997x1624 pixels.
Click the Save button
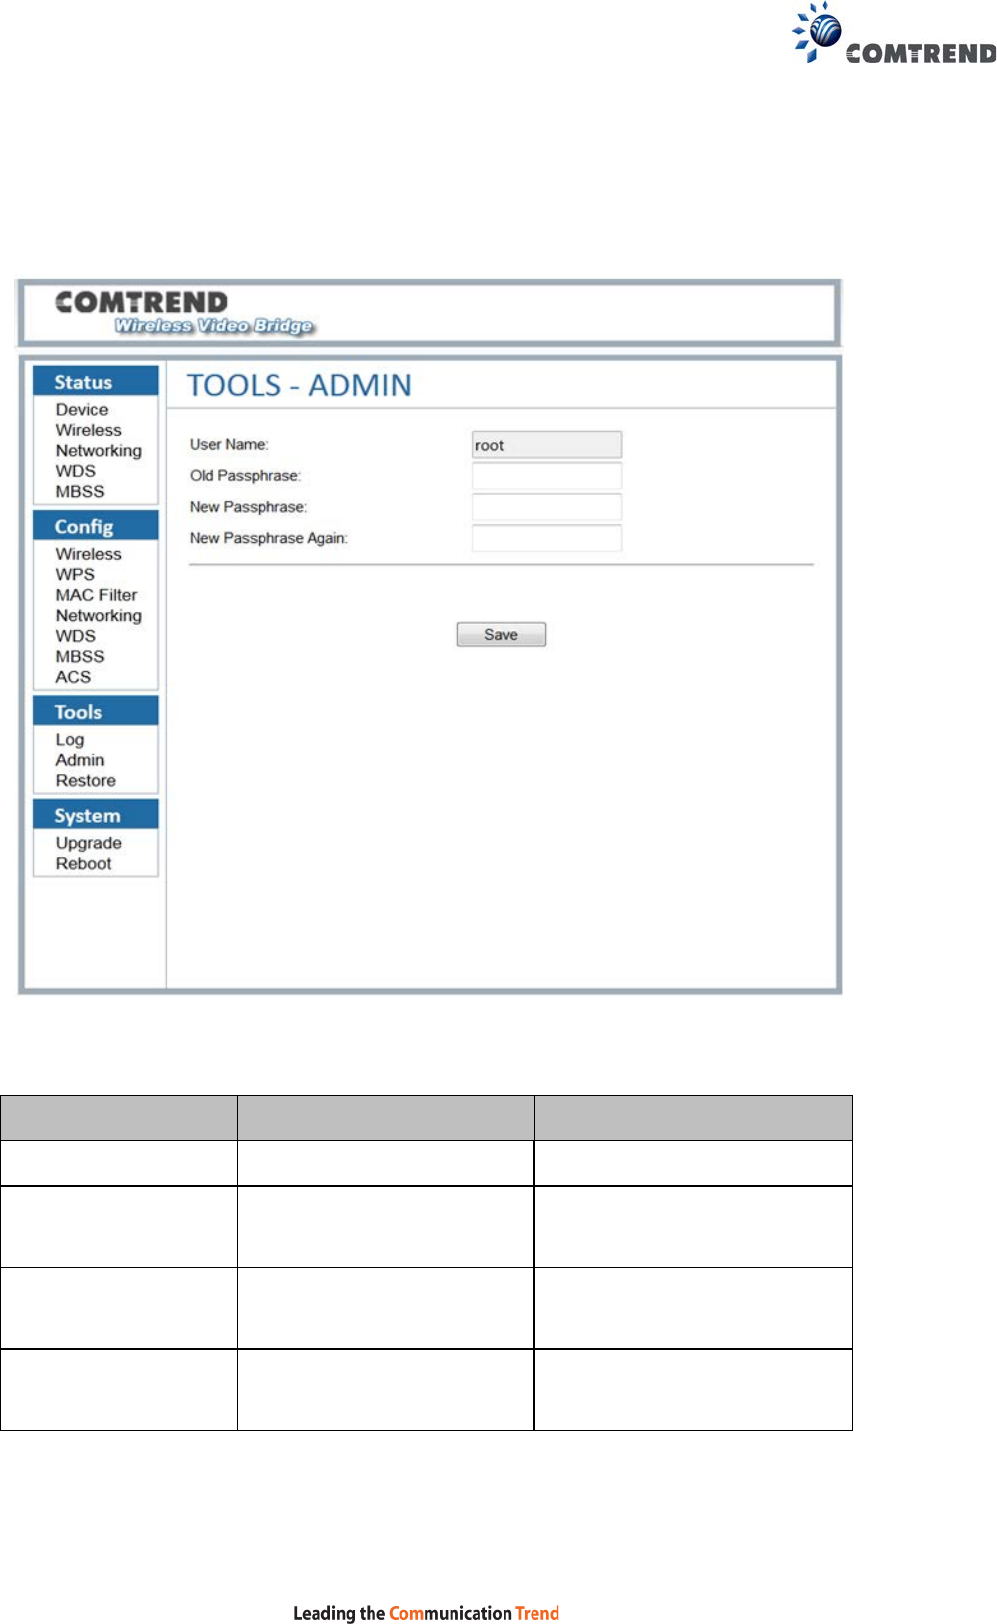click(501, 635)
